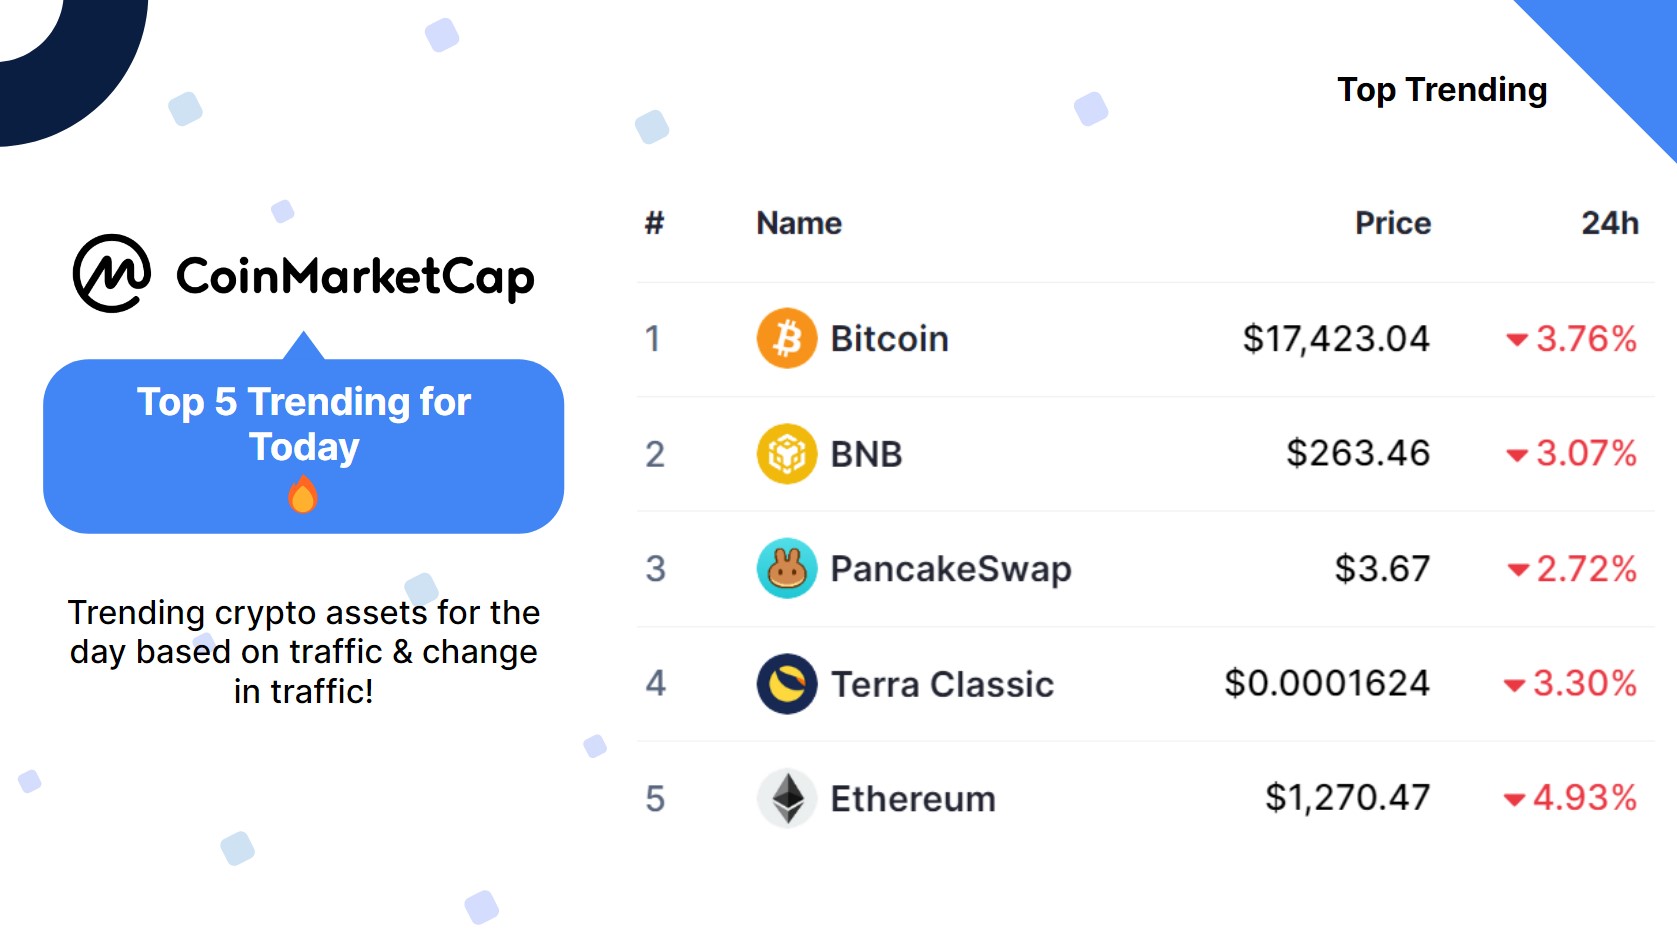
Task: Open the PancakeSwap name link
Action: click(x=951, y=569)
